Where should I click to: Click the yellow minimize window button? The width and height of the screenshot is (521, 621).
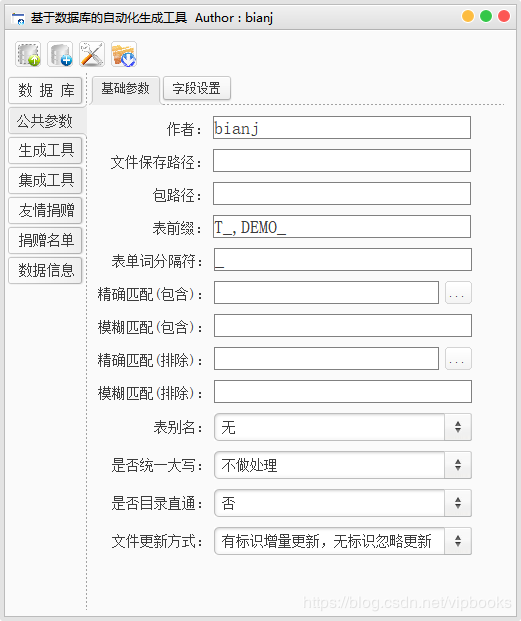coord(468,16)
